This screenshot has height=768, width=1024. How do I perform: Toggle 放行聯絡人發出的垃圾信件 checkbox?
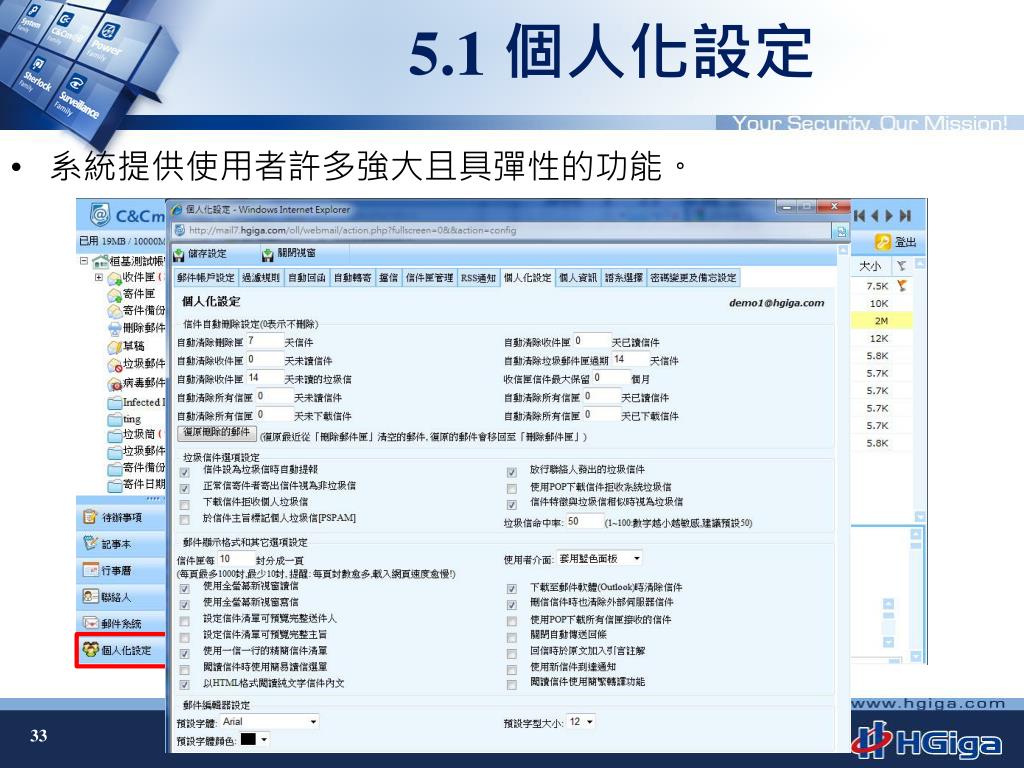click(511, 472)
